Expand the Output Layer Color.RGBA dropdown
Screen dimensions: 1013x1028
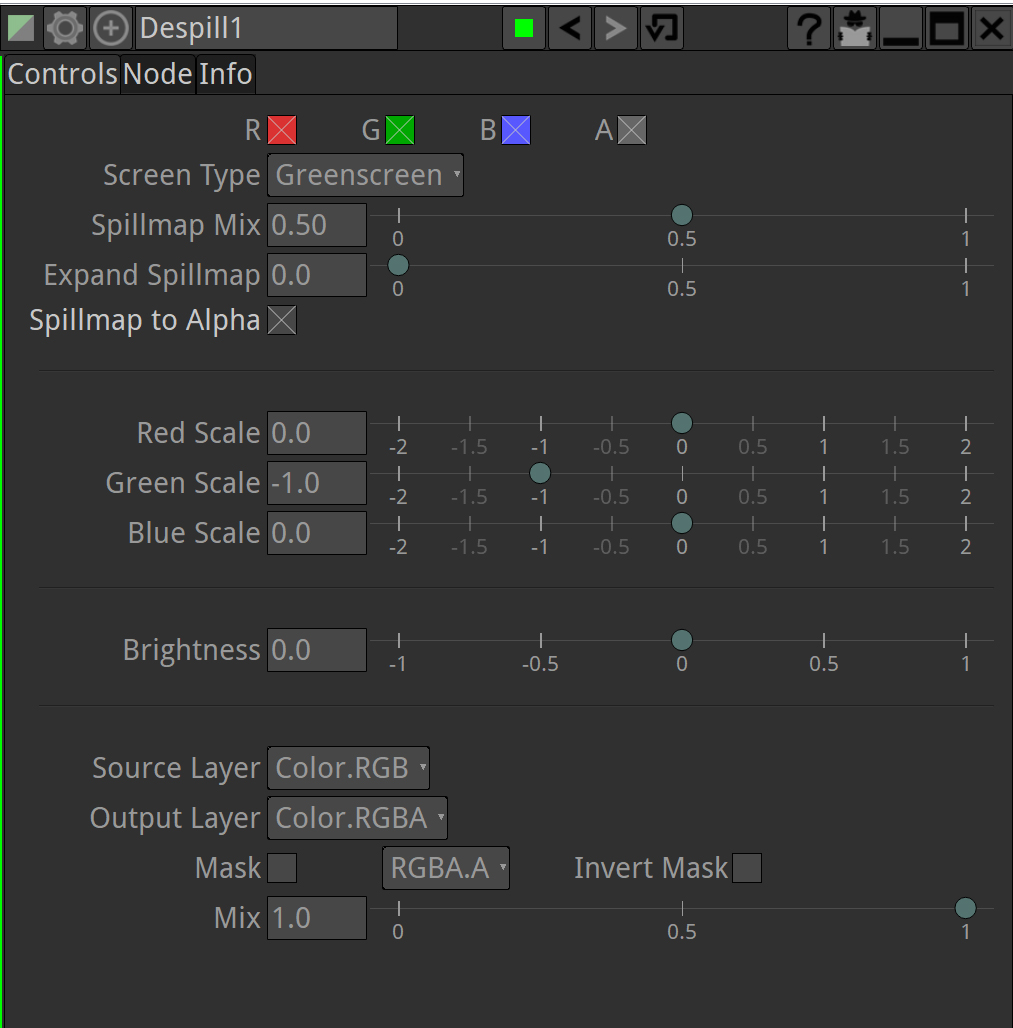[357, 818]
